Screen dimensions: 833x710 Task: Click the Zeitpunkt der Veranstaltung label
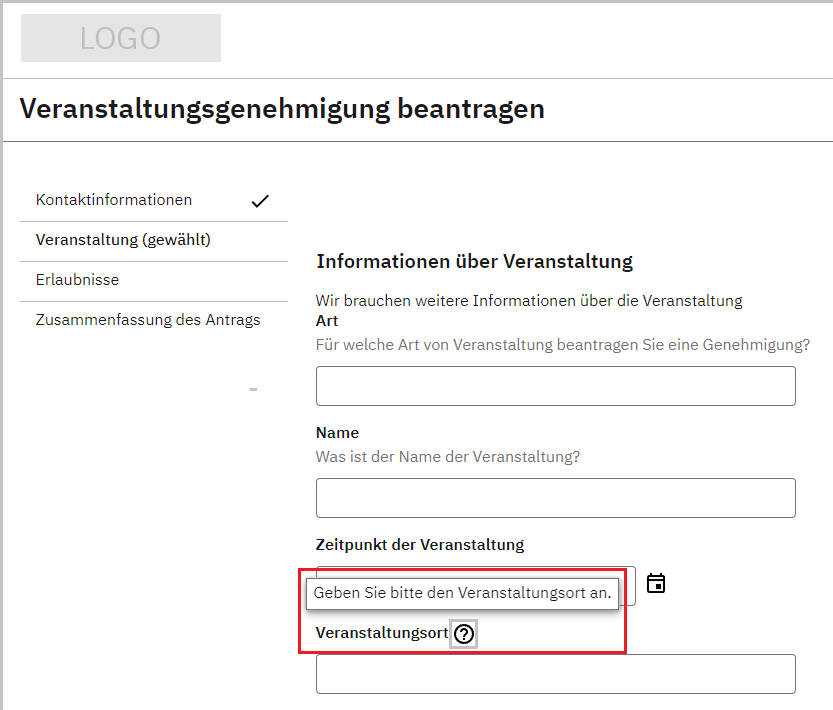point(420,545)
